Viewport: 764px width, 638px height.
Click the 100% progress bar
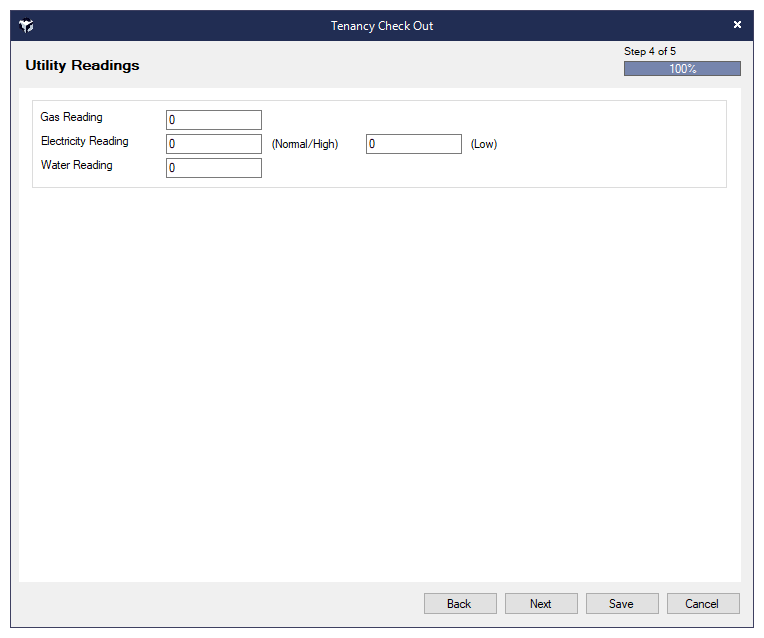682,69
